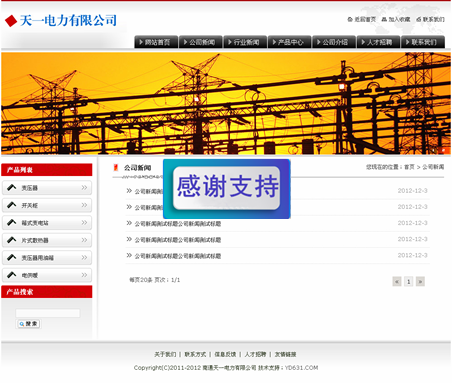Viewport: 452px width, 383px height.
Task: Click the black arrow icon beside 变压器用油箱
Action: [12, 257]
